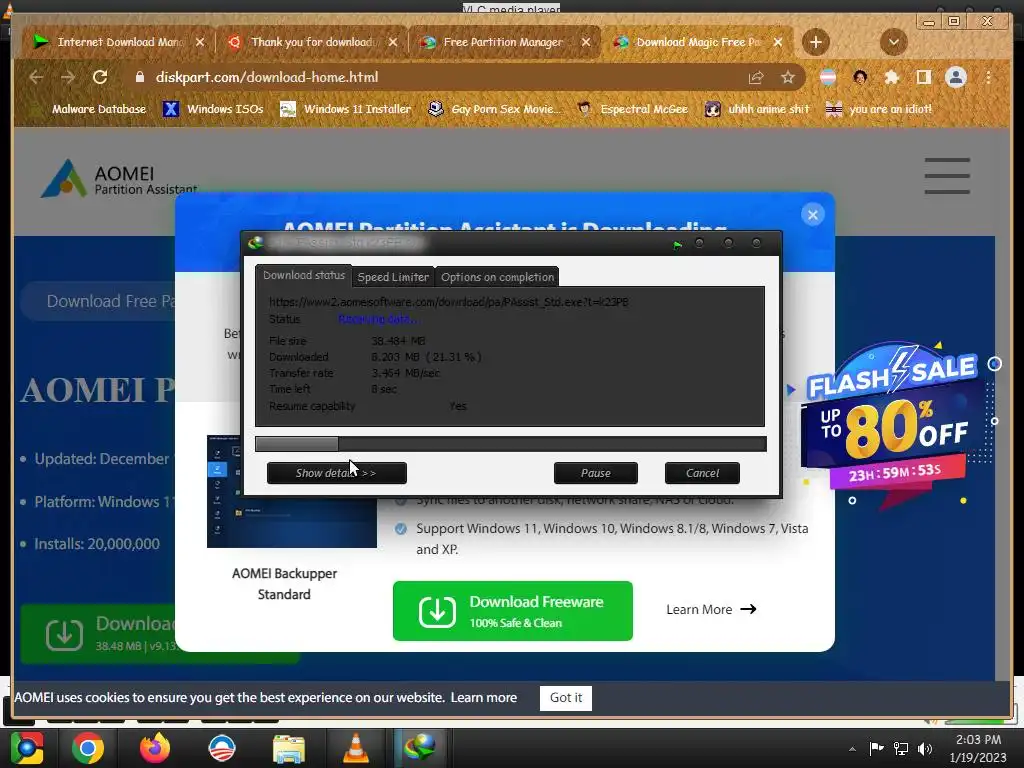
Task: Open the extensions puzzle icon
Action: point(891,78)
